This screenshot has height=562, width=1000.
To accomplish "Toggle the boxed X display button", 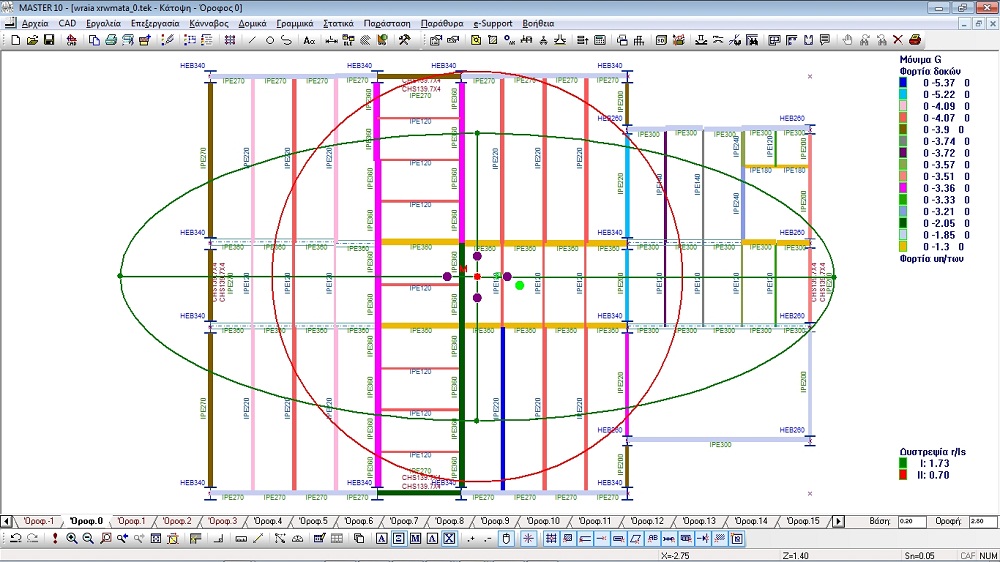I will click(x=449, y=538).
